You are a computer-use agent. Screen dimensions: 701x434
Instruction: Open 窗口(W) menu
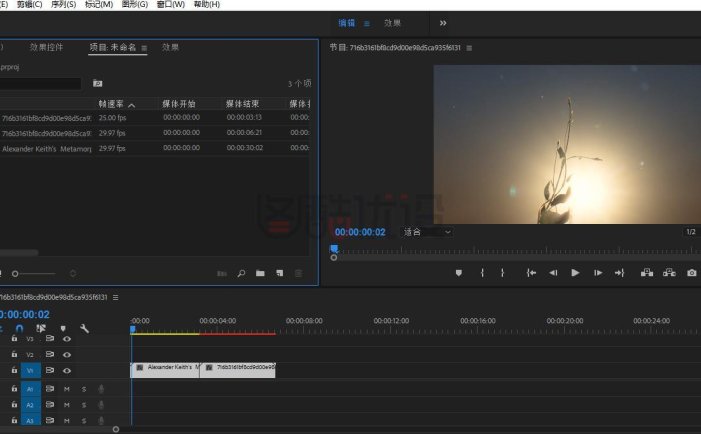click(x=170, y=4)
